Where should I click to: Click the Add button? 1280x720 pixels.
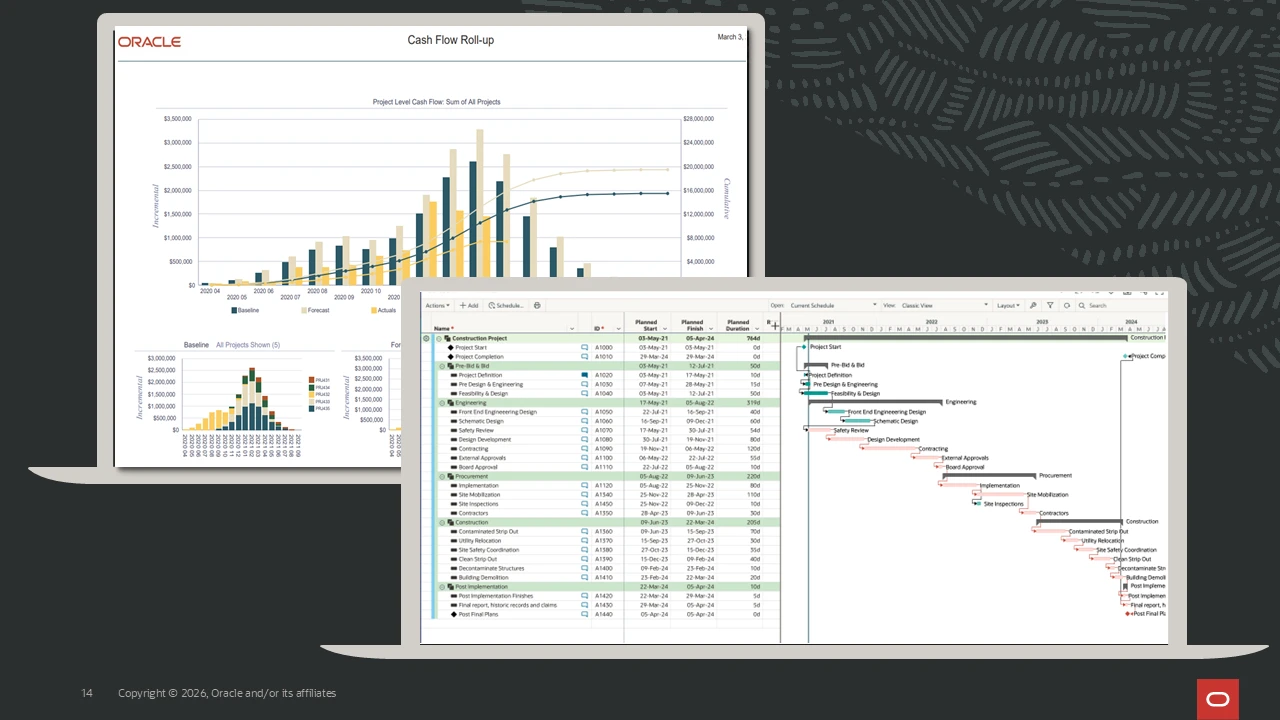[469, 305]
